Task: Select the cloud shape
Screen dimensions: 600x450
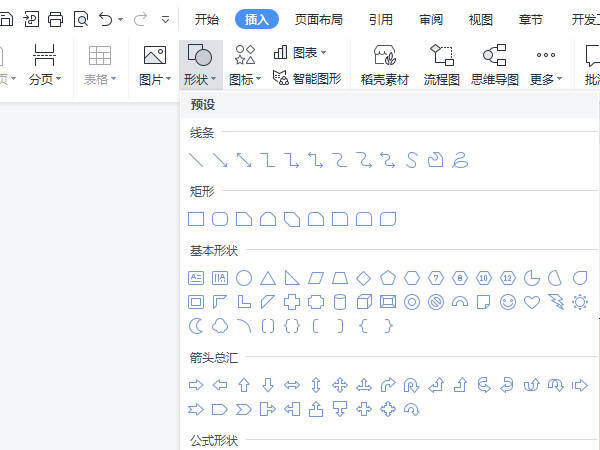Action: (x=220, y=326)
